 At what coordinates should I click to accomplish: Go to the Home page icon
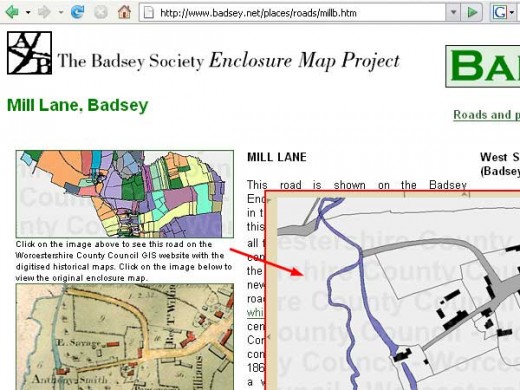click(124, 12)
